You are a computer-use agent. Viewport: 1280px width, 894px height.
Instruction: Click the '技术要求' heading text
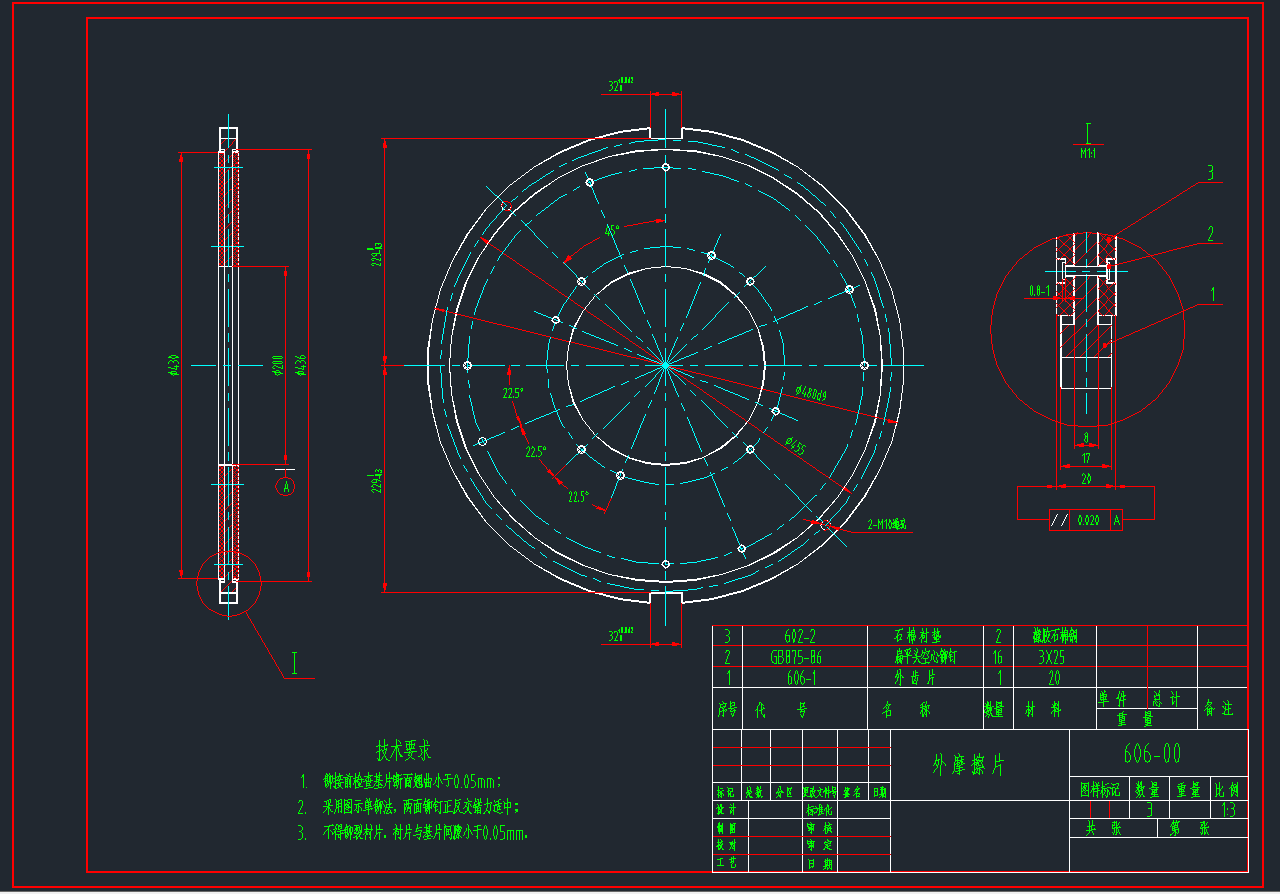(403, 750)
